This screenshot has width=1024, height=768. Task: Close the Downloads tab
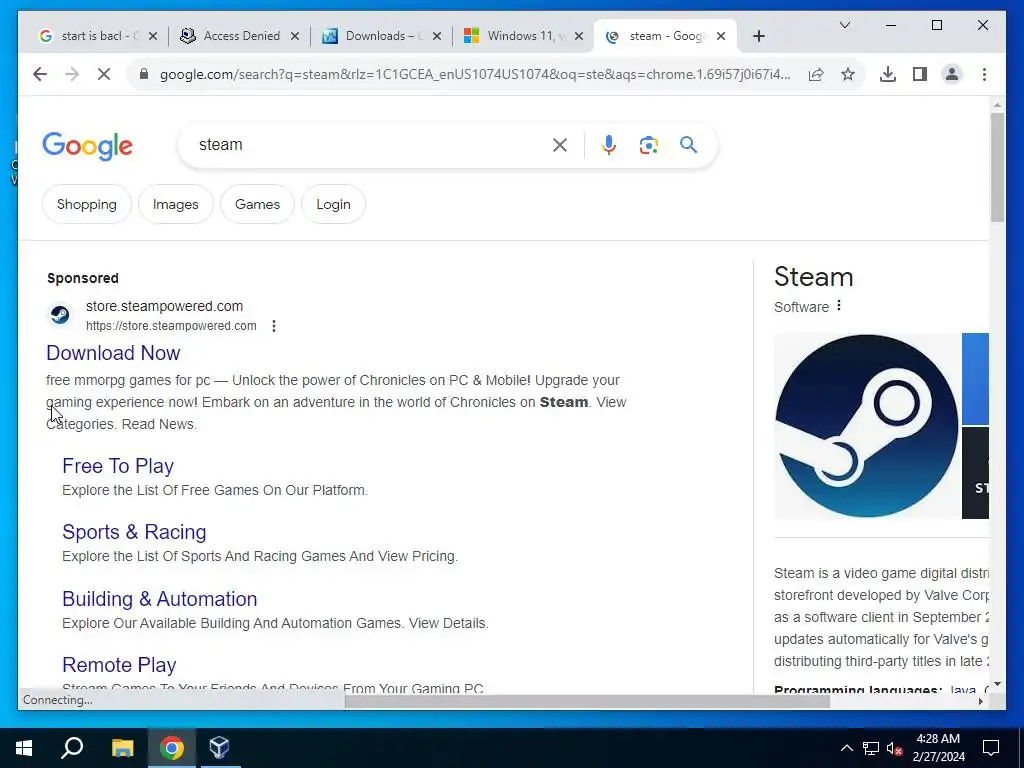click(x=437, y=36)
